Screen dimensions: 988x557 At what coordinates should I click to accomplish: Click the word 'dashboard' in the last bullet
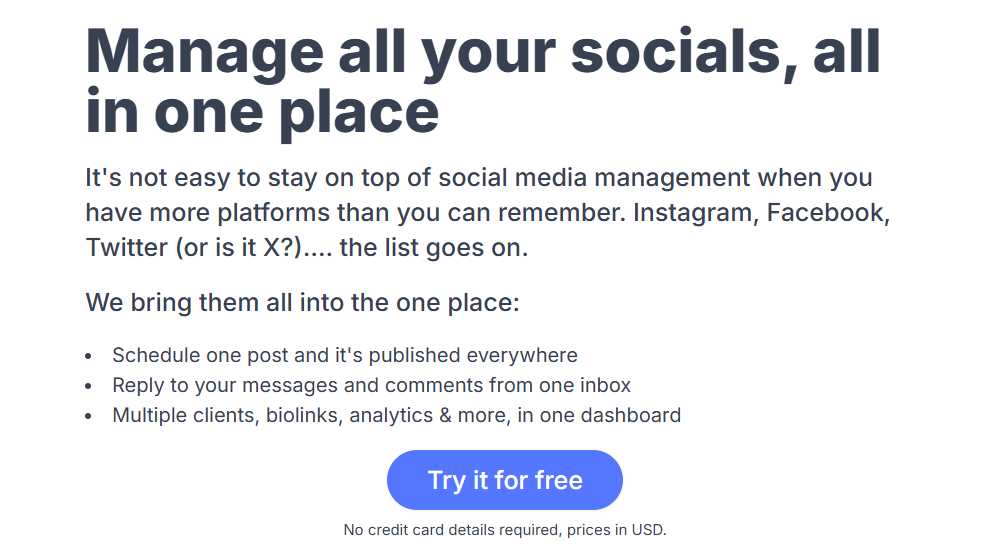(631, 415)
